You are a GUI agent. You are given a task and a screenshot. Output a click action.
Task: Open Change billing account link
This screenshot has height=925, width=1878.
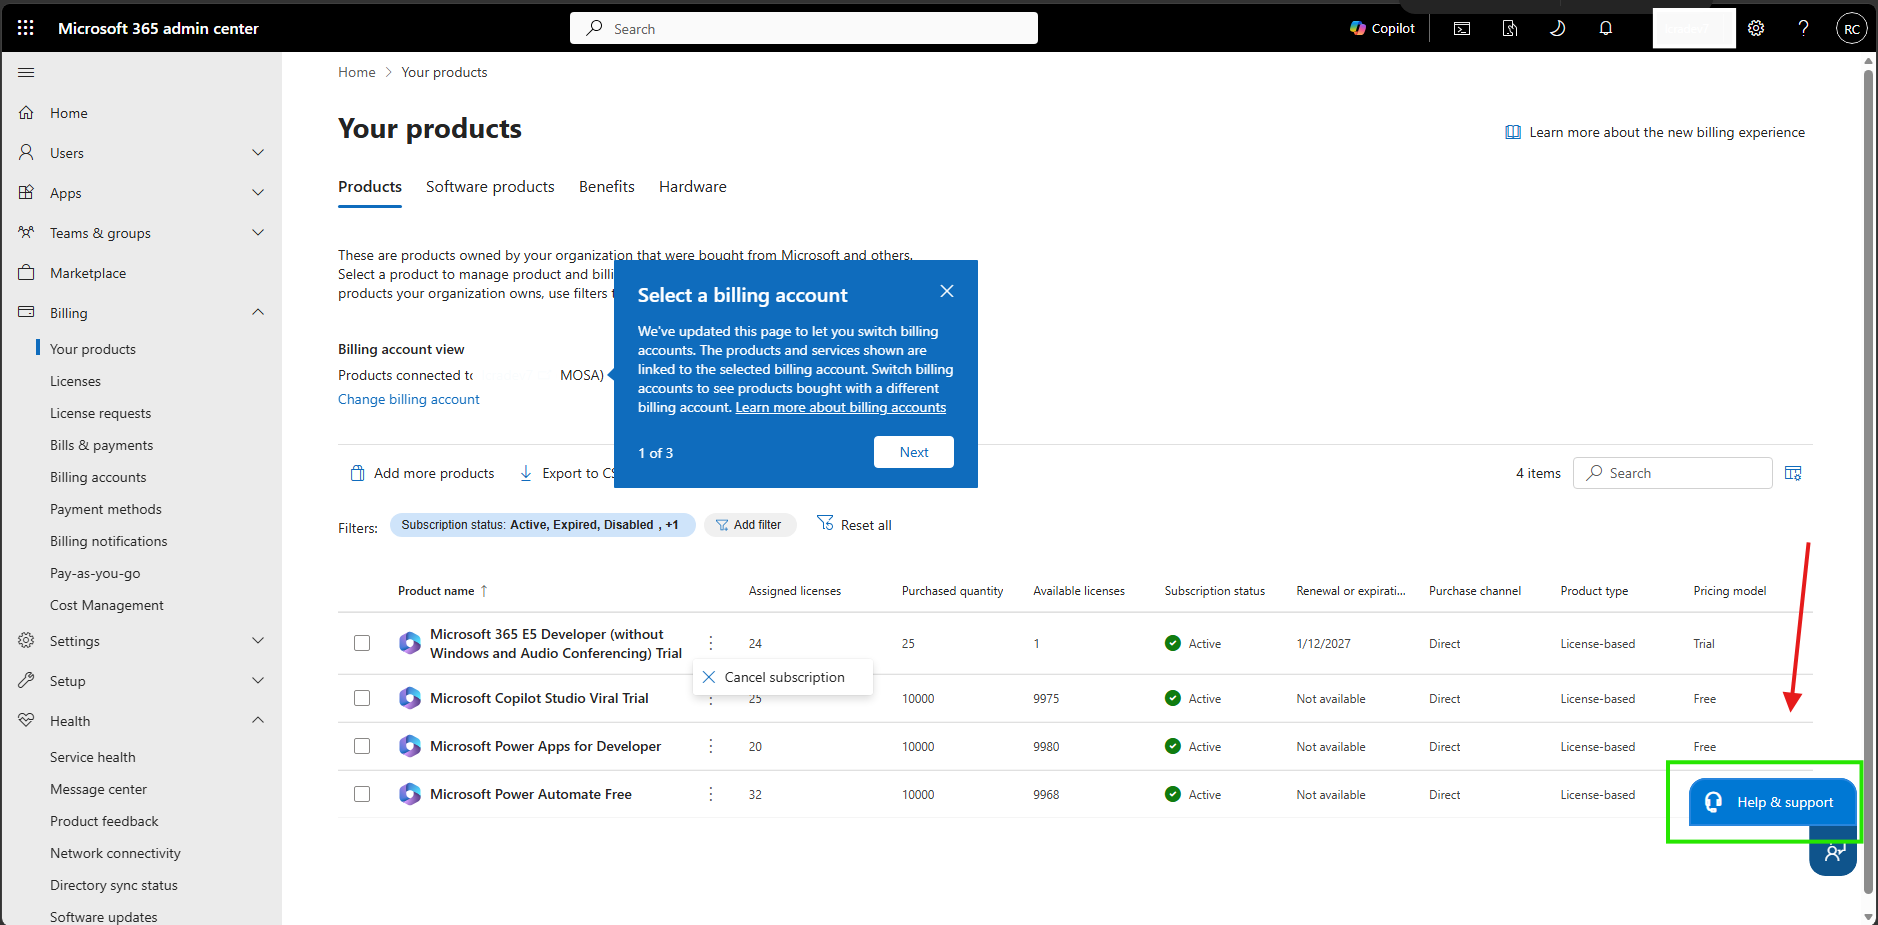(409, 399)
